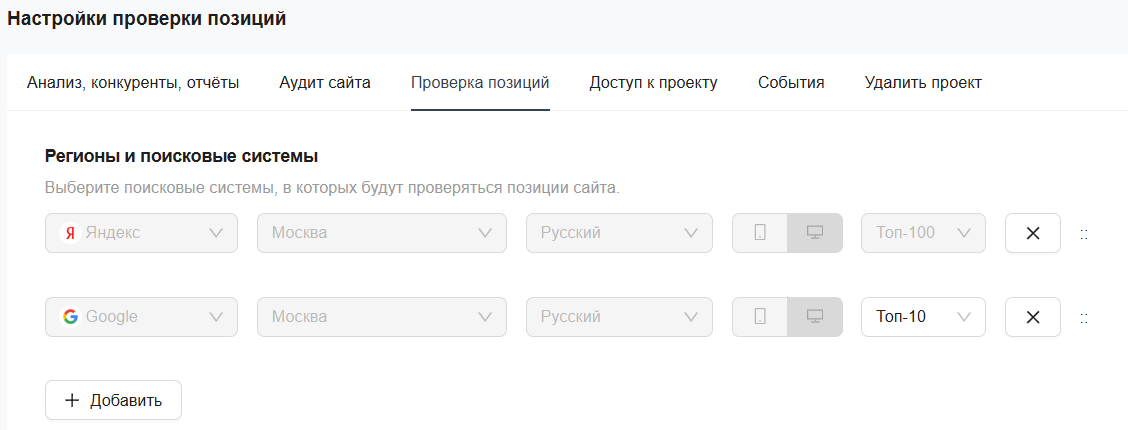The width and height of the screenshot is (1128, 430).
Task: Open Анализ, конкуренты, отчёты tab
Action: pyautogui.click(x=133, y=83)
